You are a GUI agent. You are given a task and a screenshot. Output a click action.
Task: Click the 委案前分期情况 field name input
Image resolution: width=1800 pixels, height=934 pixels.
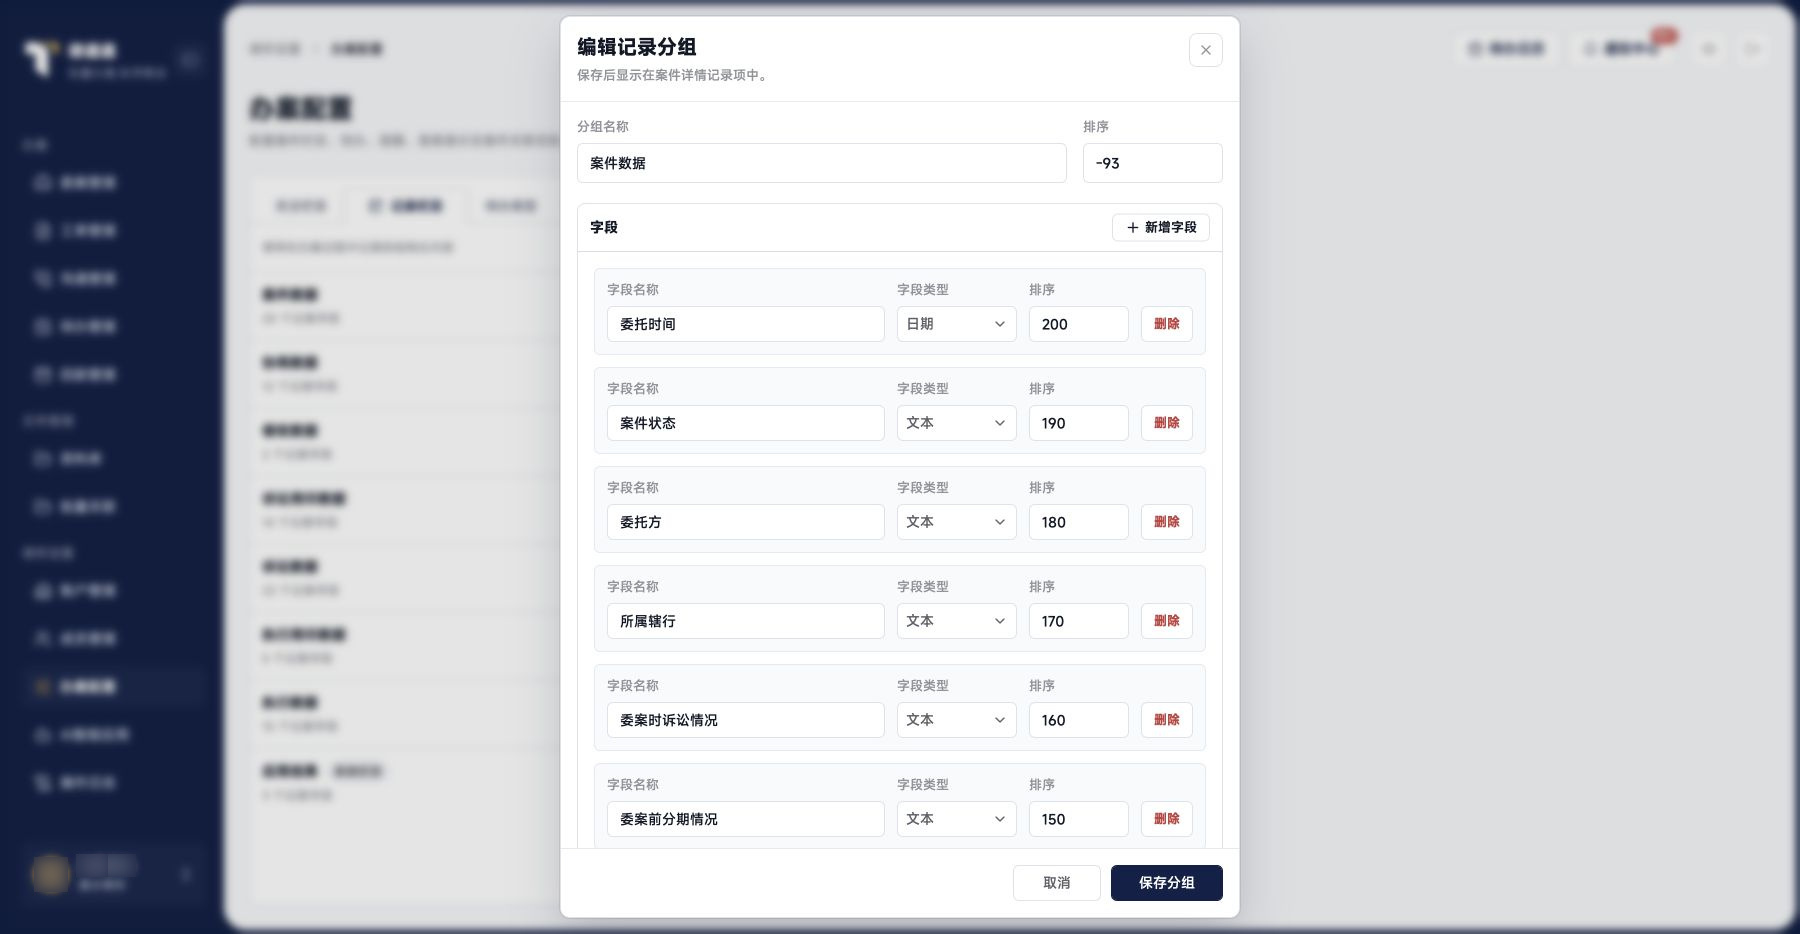[745, 819]
